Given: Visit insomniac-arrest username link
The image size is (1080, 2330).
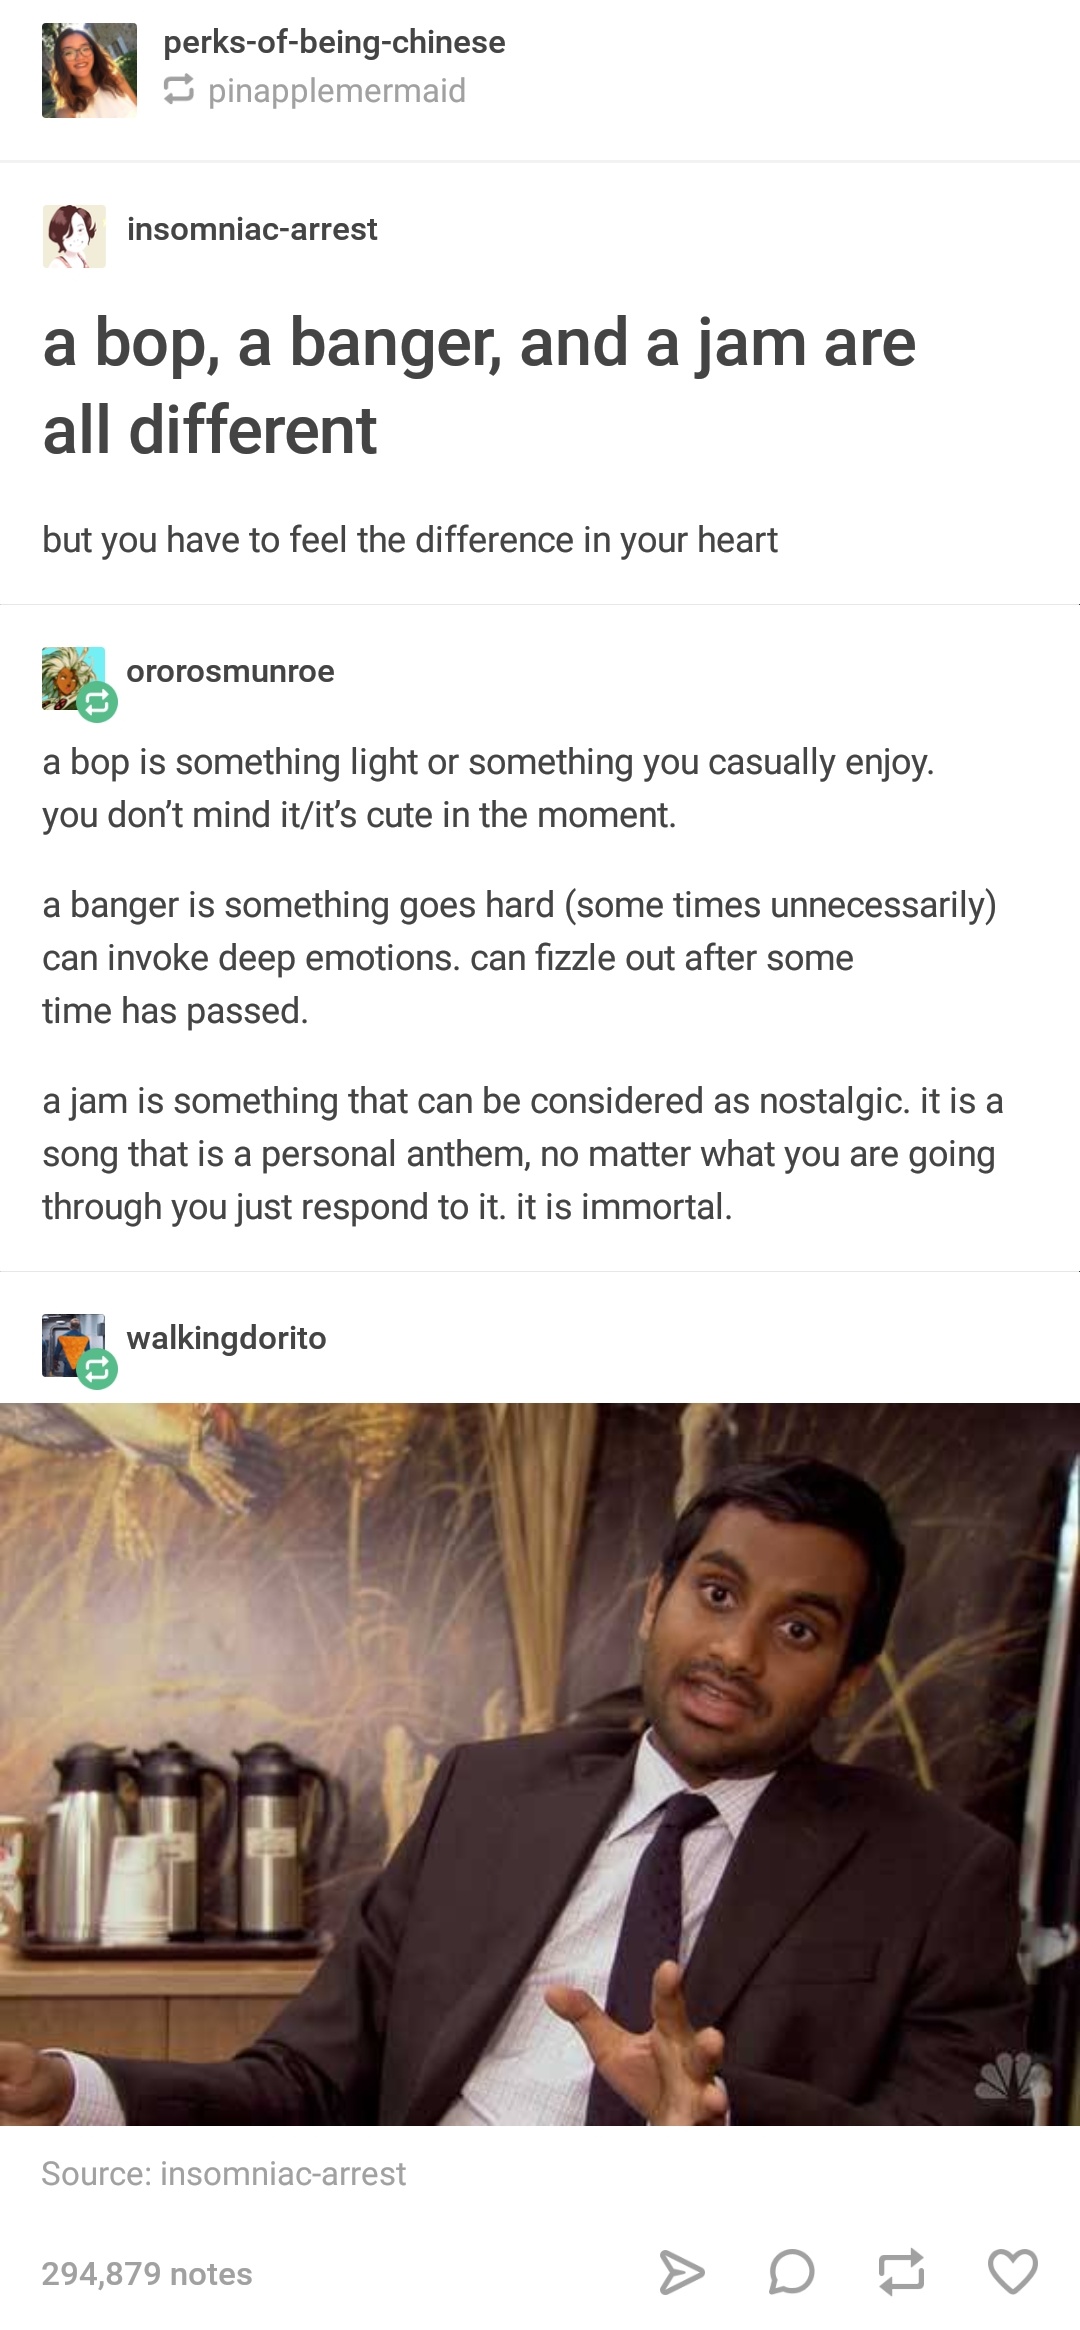Looking at the screenshot, I should 252,229.
